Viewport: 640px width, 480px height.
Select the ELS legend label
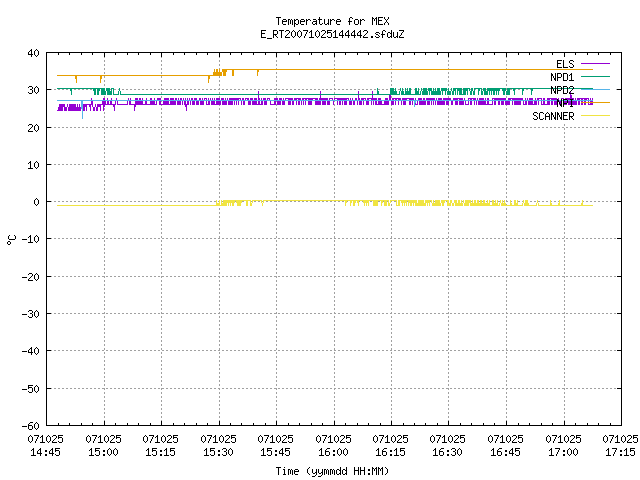[x=565, y=64]
